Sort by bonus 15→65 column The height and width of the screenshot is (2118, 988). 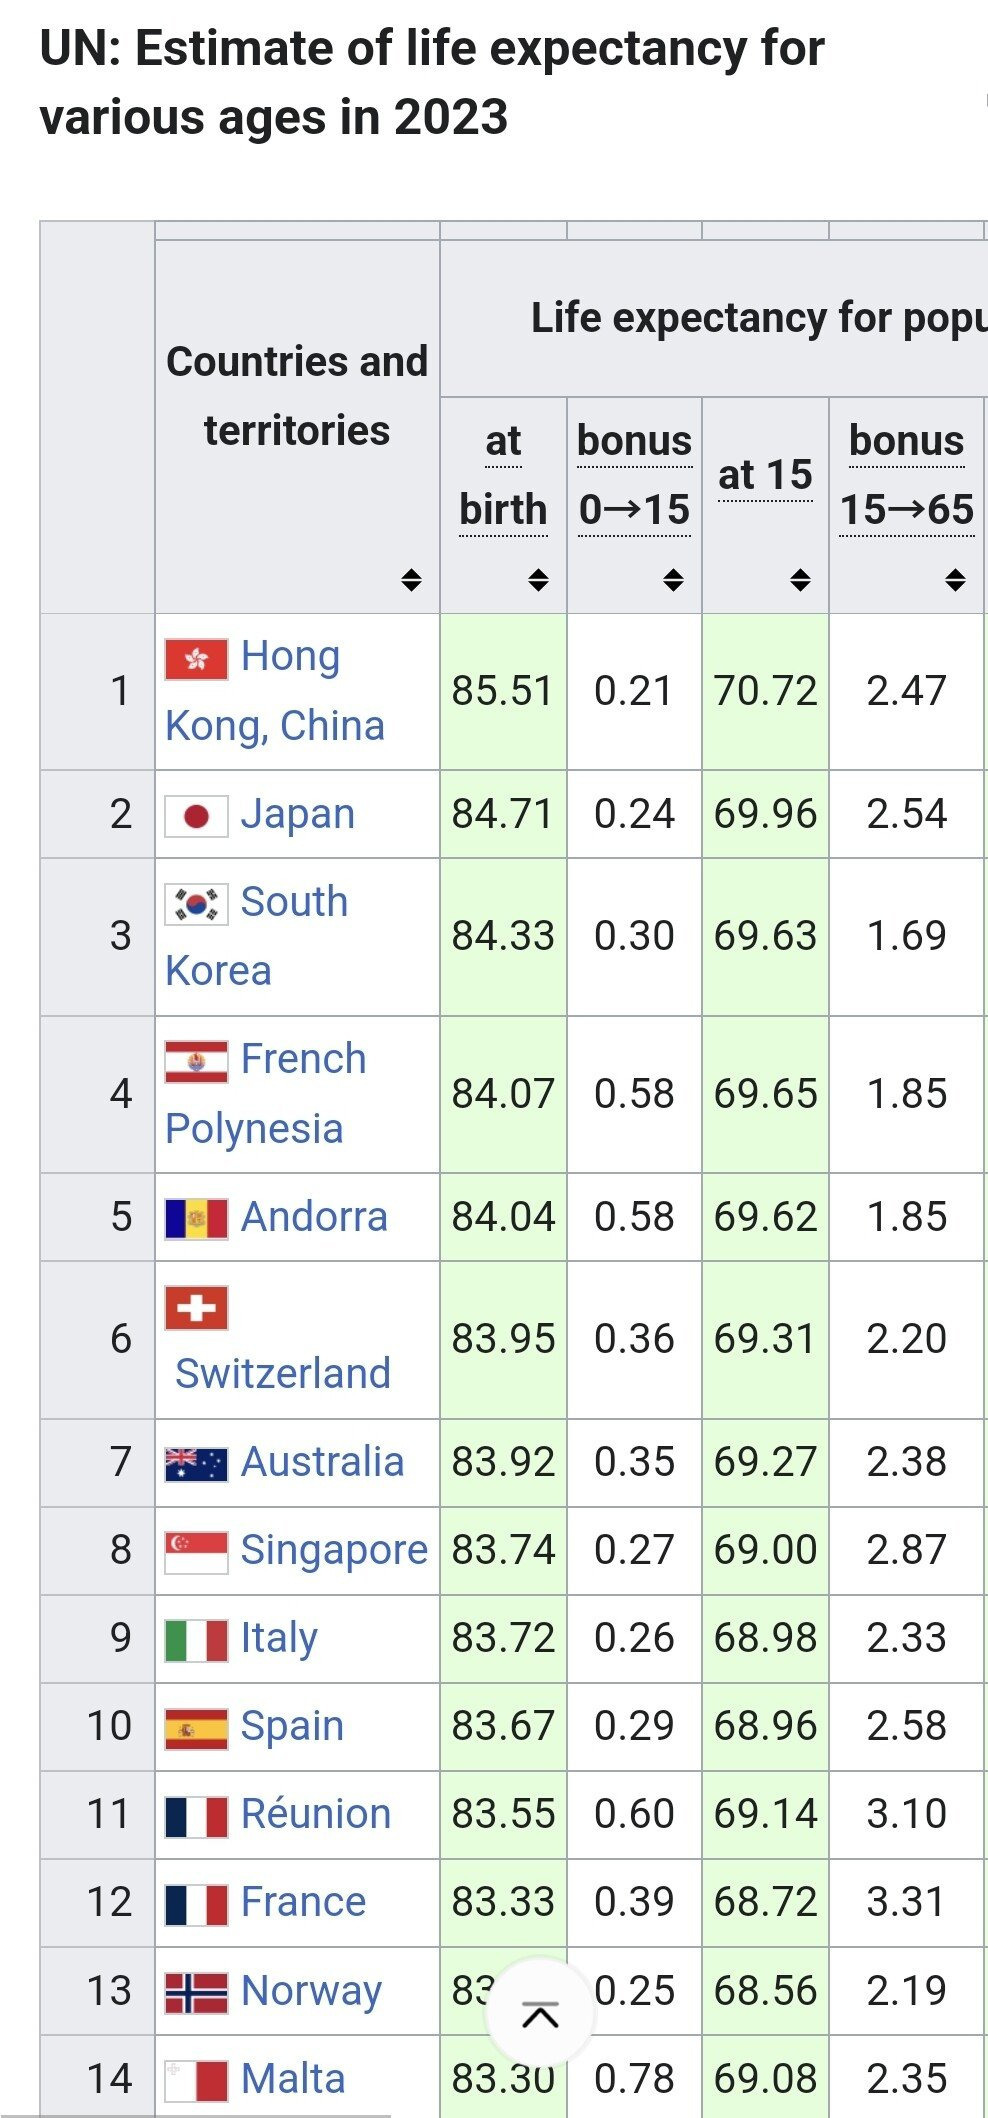(x=955, y=580)
